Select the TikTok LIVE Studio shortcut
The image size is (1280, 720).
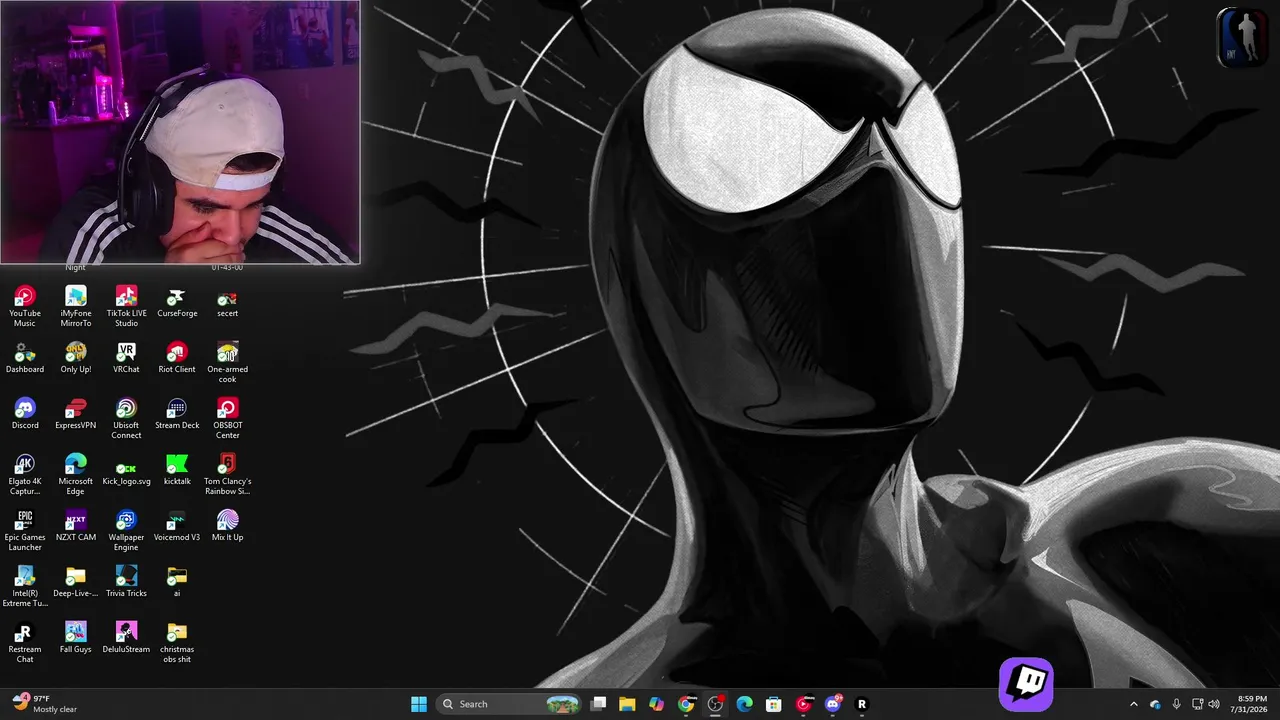coord(126,306)
